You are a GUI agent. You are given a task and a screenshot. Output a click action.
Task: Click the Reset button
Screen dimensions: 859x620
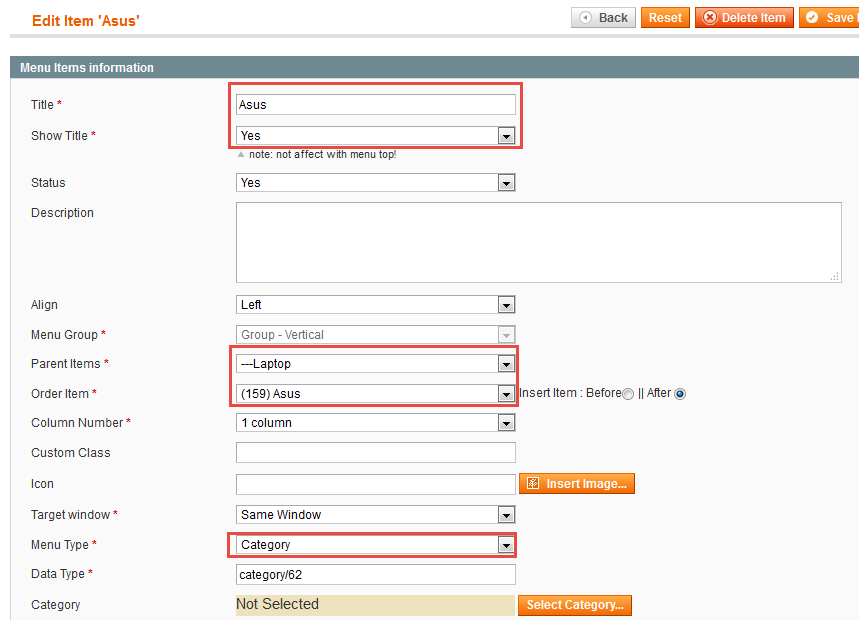665,18
